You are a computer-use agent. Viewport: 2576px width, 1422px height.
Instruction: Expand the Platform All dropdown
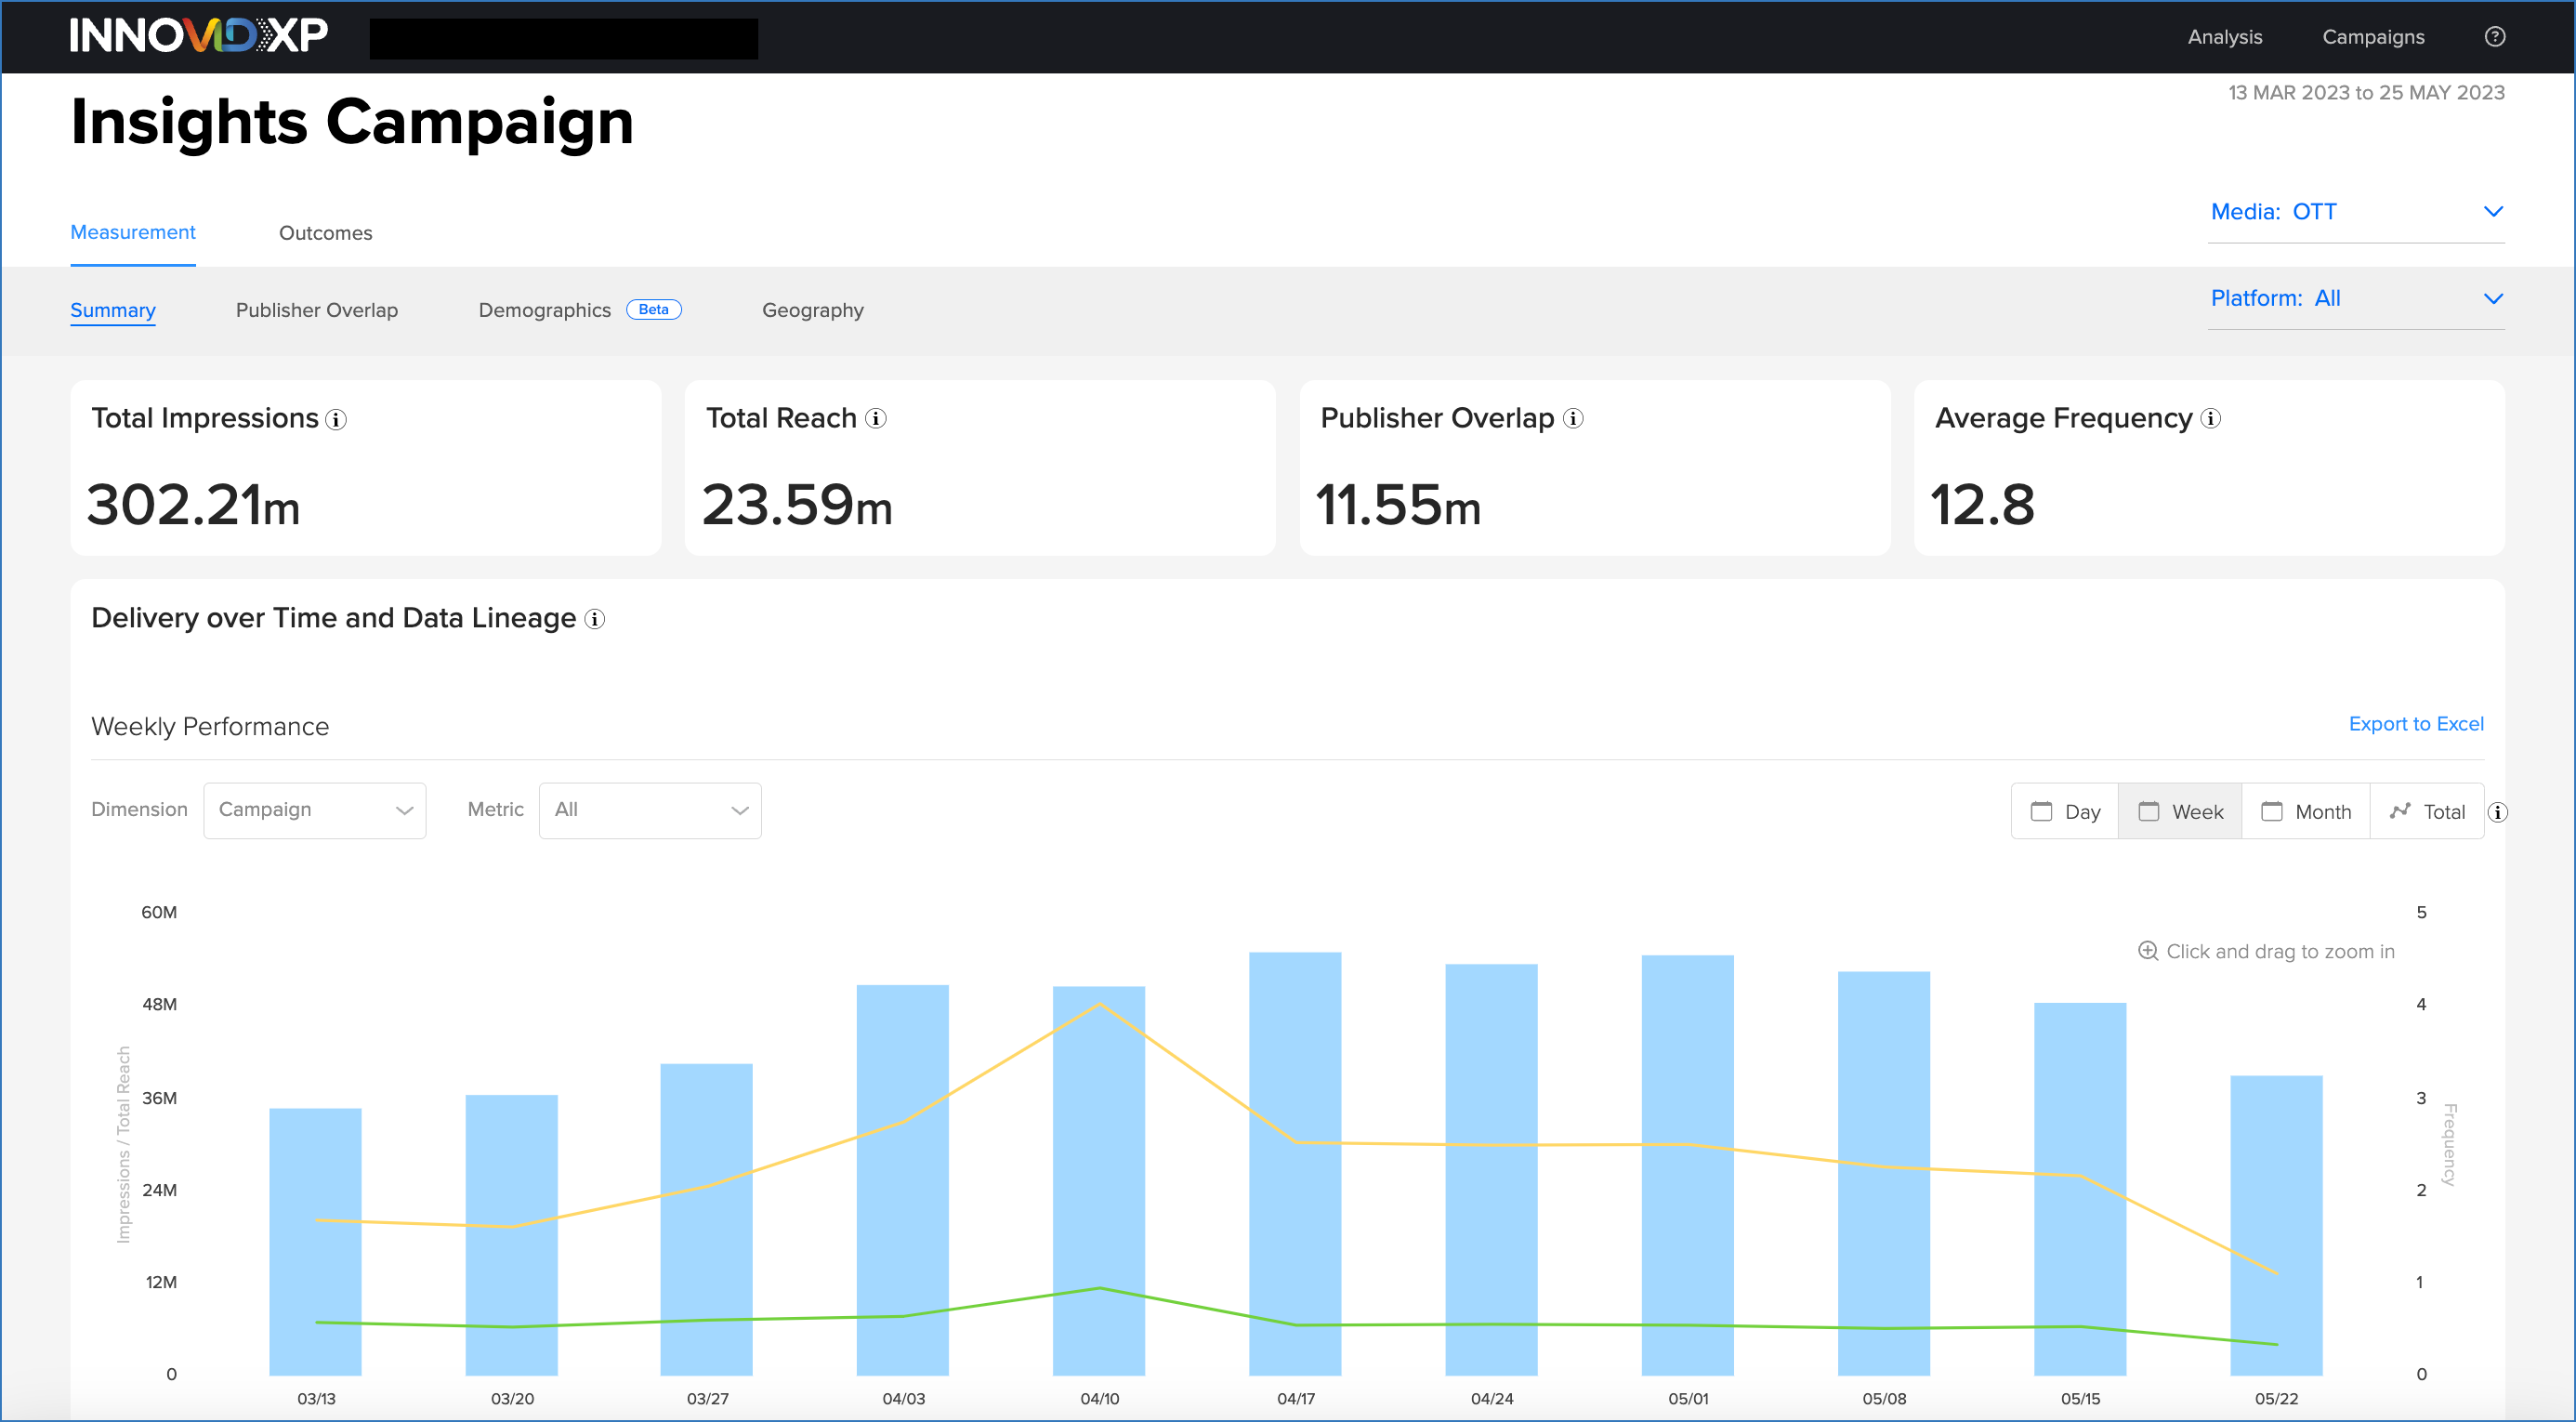(2355, 298)
